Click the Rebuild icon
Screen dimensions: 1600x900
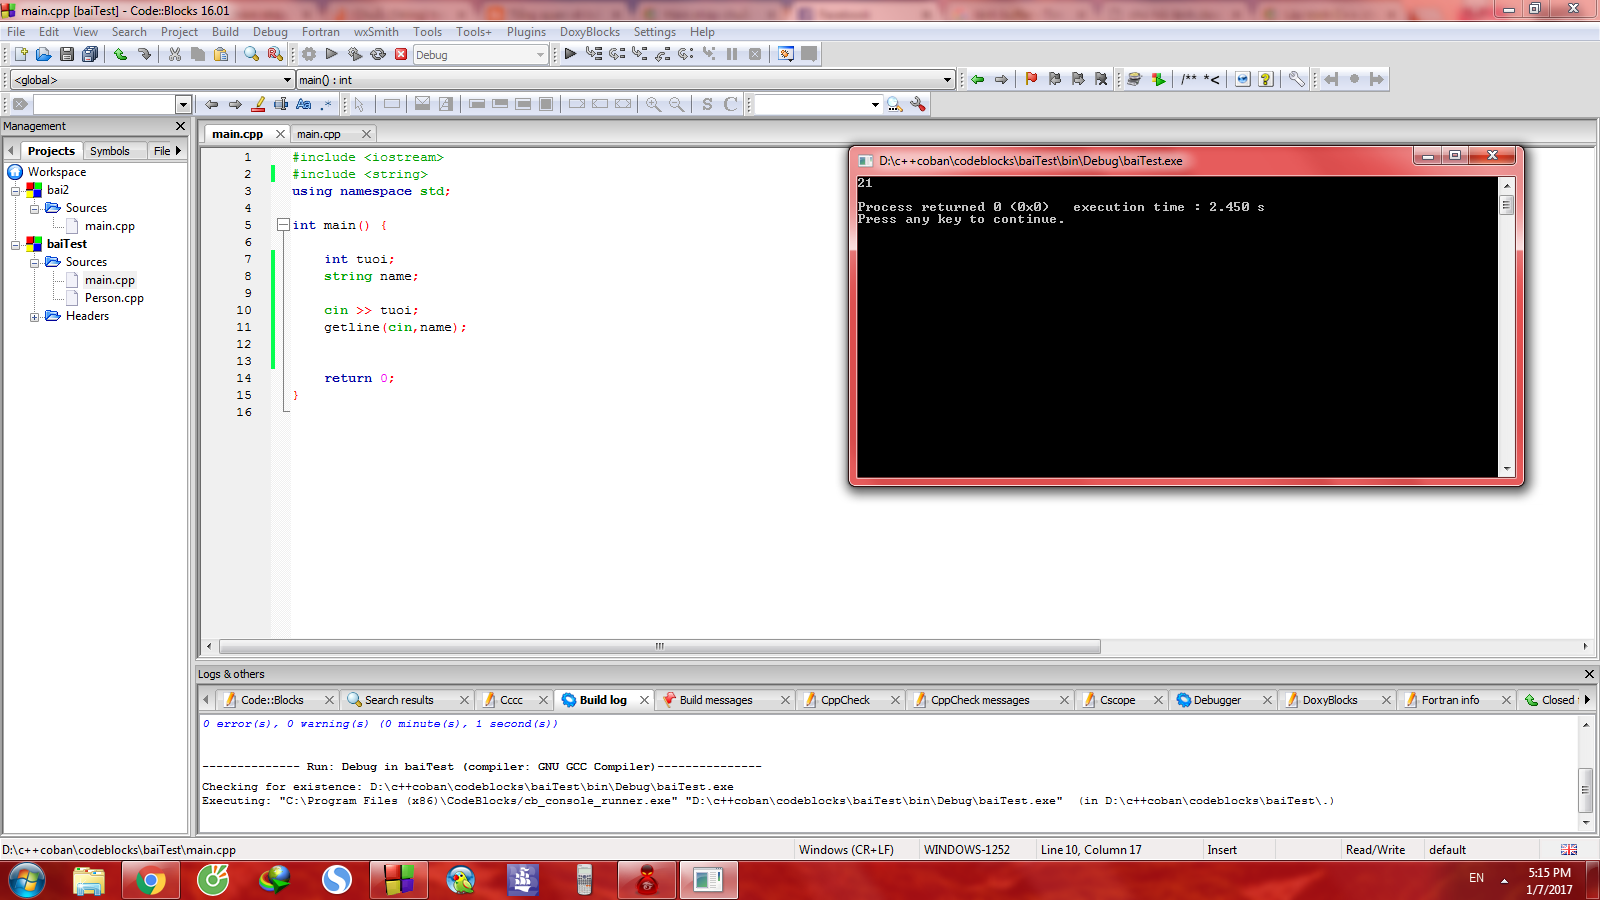(378, 54)
